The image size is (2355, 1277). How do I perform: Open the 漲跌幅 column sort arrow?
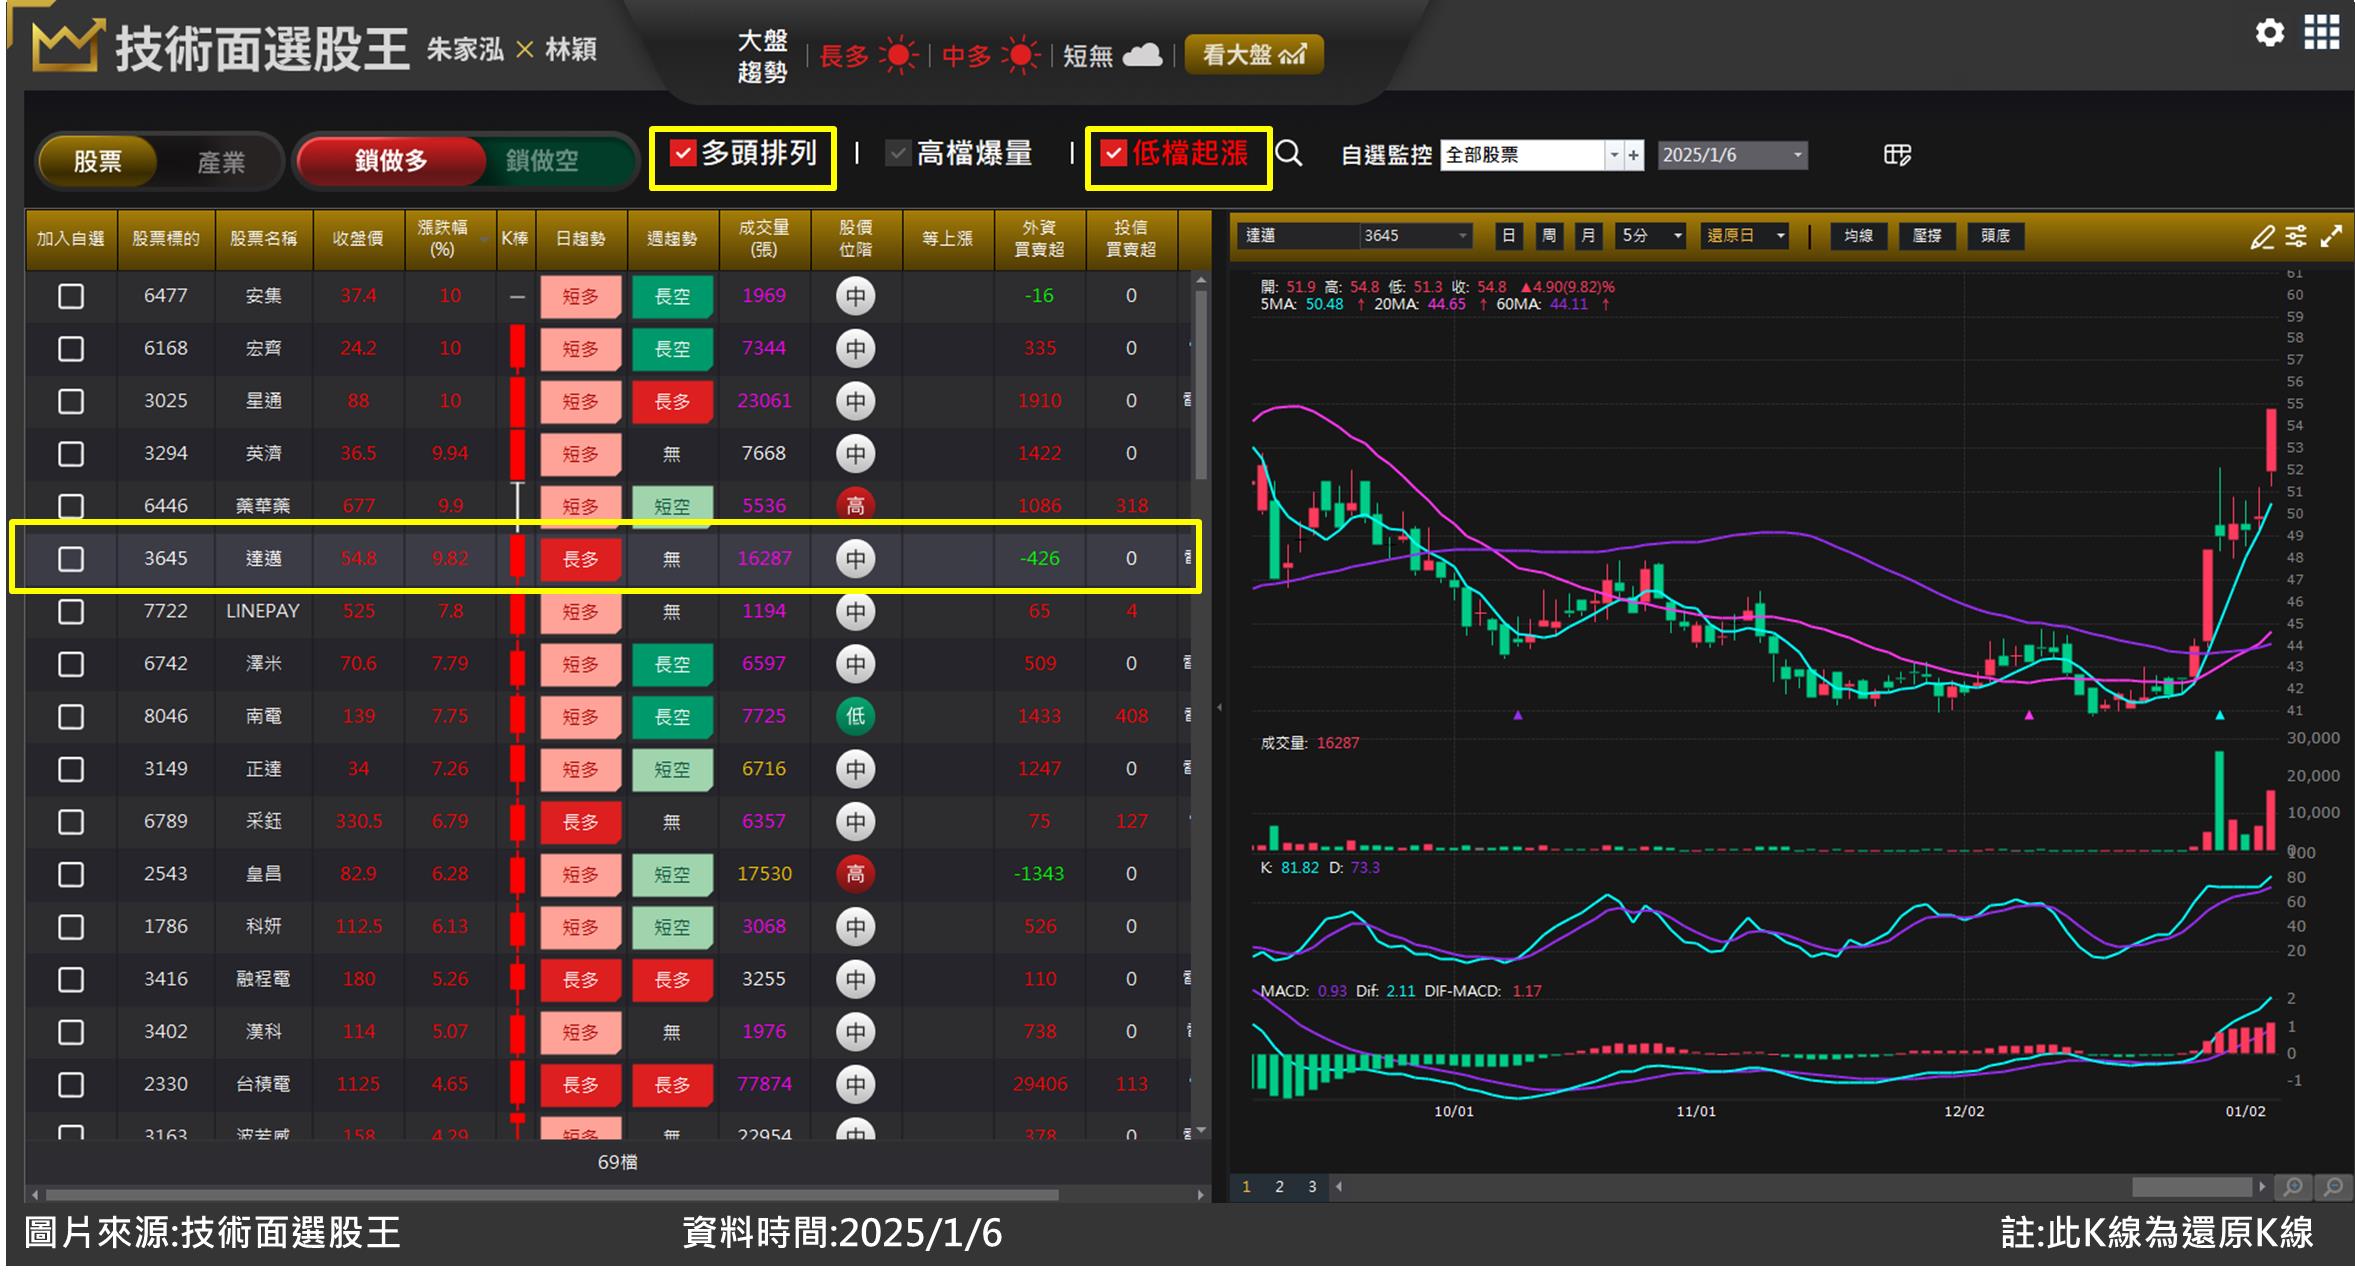(x=484, y=240)
